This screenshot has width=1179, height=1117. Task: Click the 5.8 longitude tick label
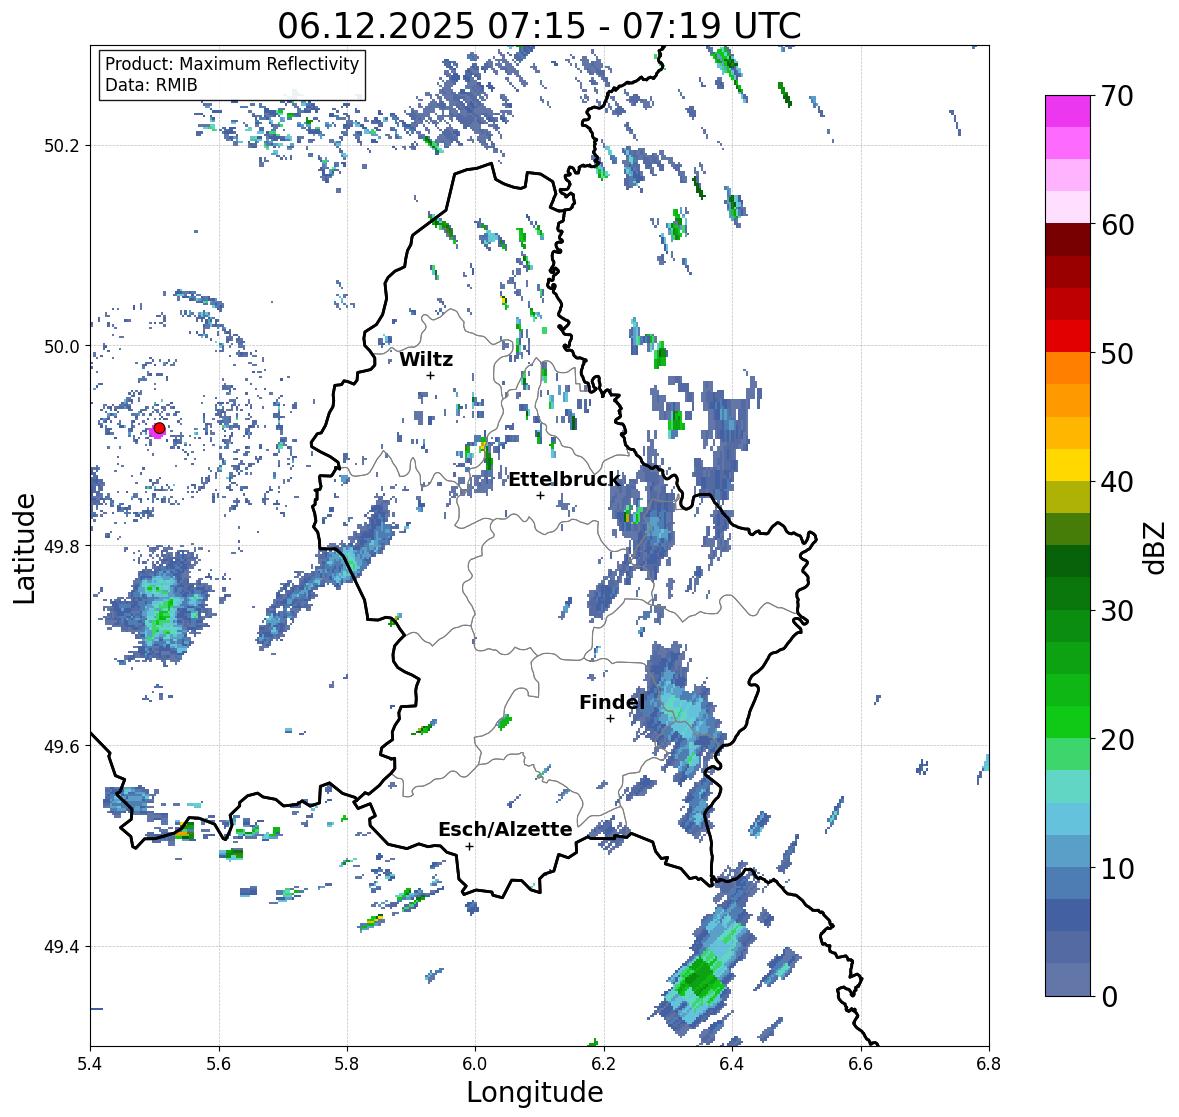pyautogui.click(x=347, y=1064)
